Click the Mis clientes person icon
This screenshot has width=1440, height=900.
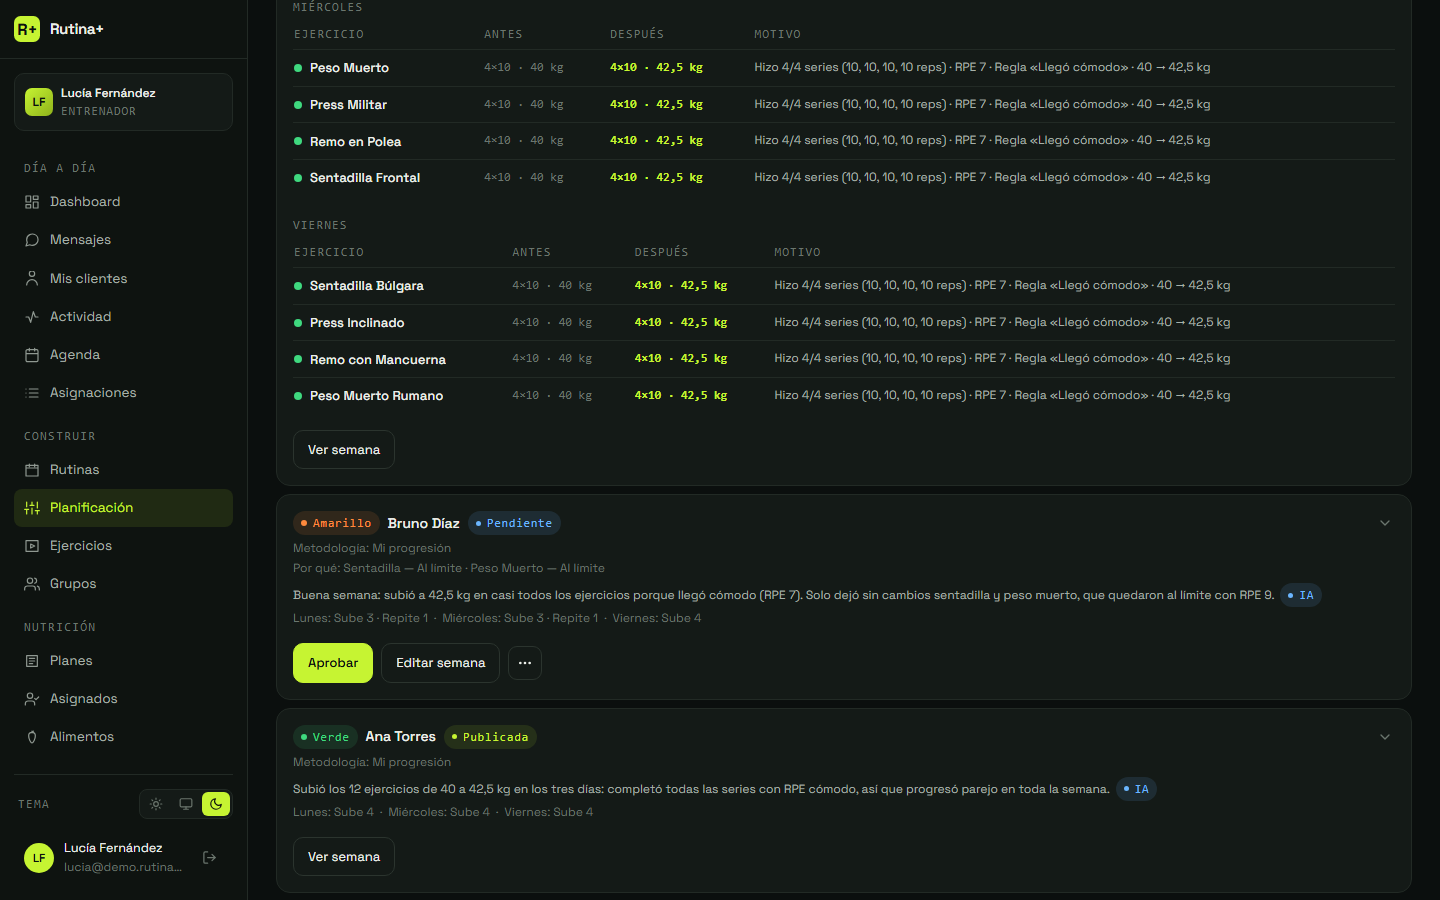click(32, 279)
